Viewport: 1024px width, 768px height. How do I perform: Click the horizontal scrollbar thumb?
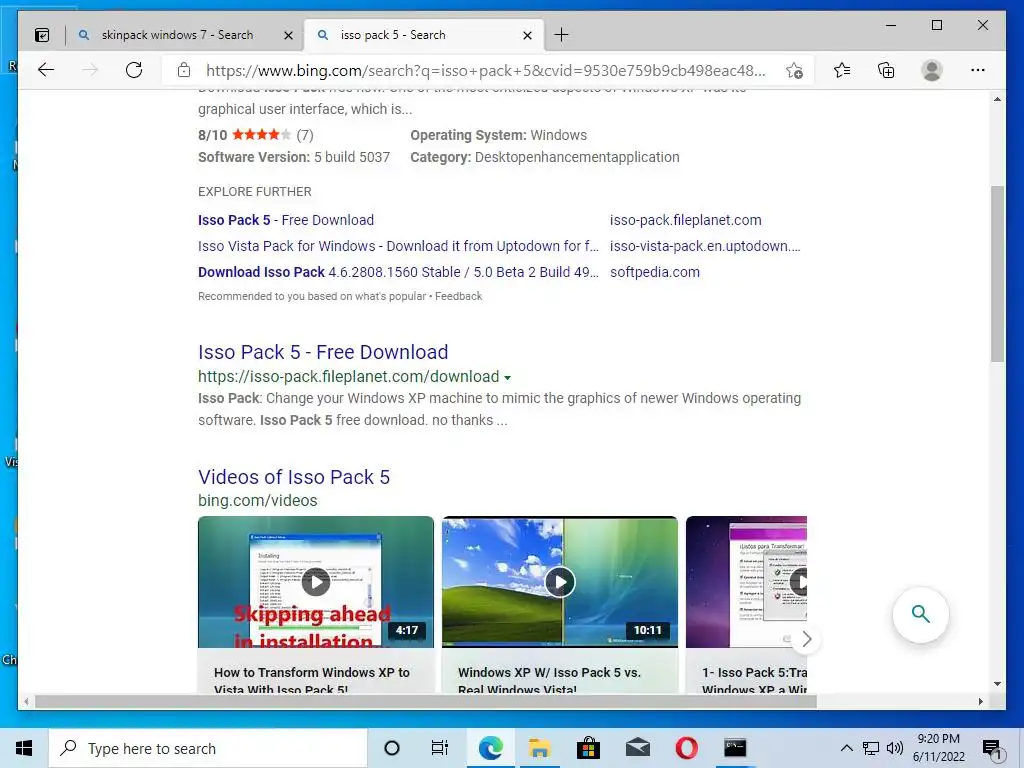click(426, 701)
